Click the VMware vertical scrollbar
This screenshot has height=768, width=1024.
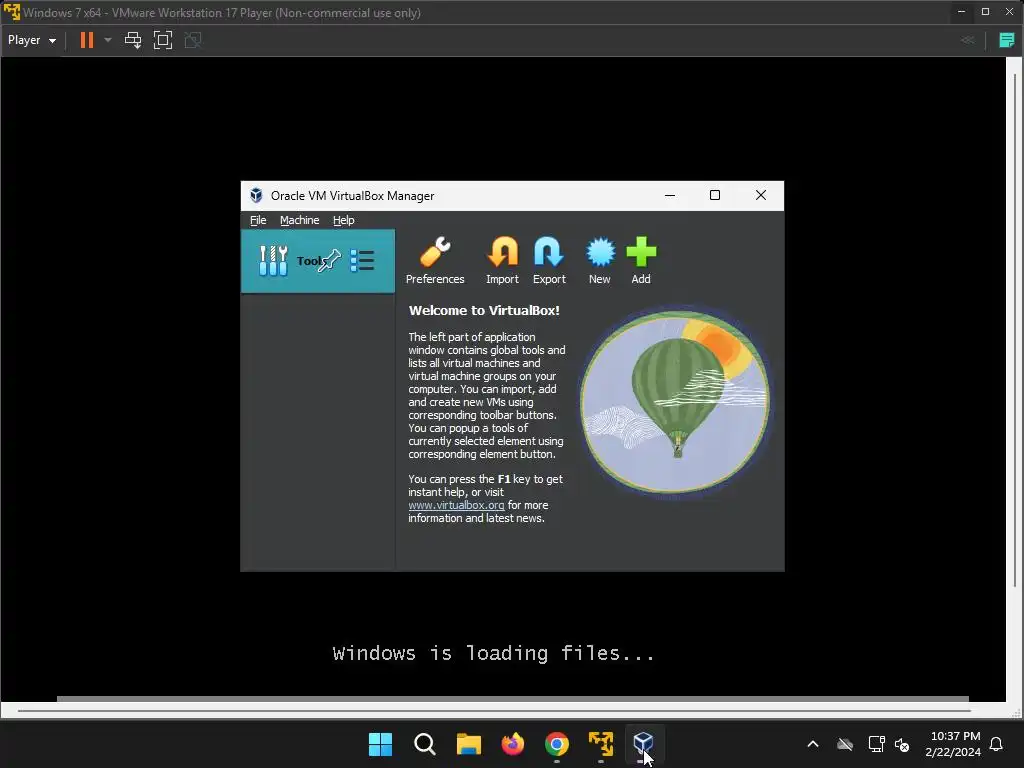(x=1015, y=331)
